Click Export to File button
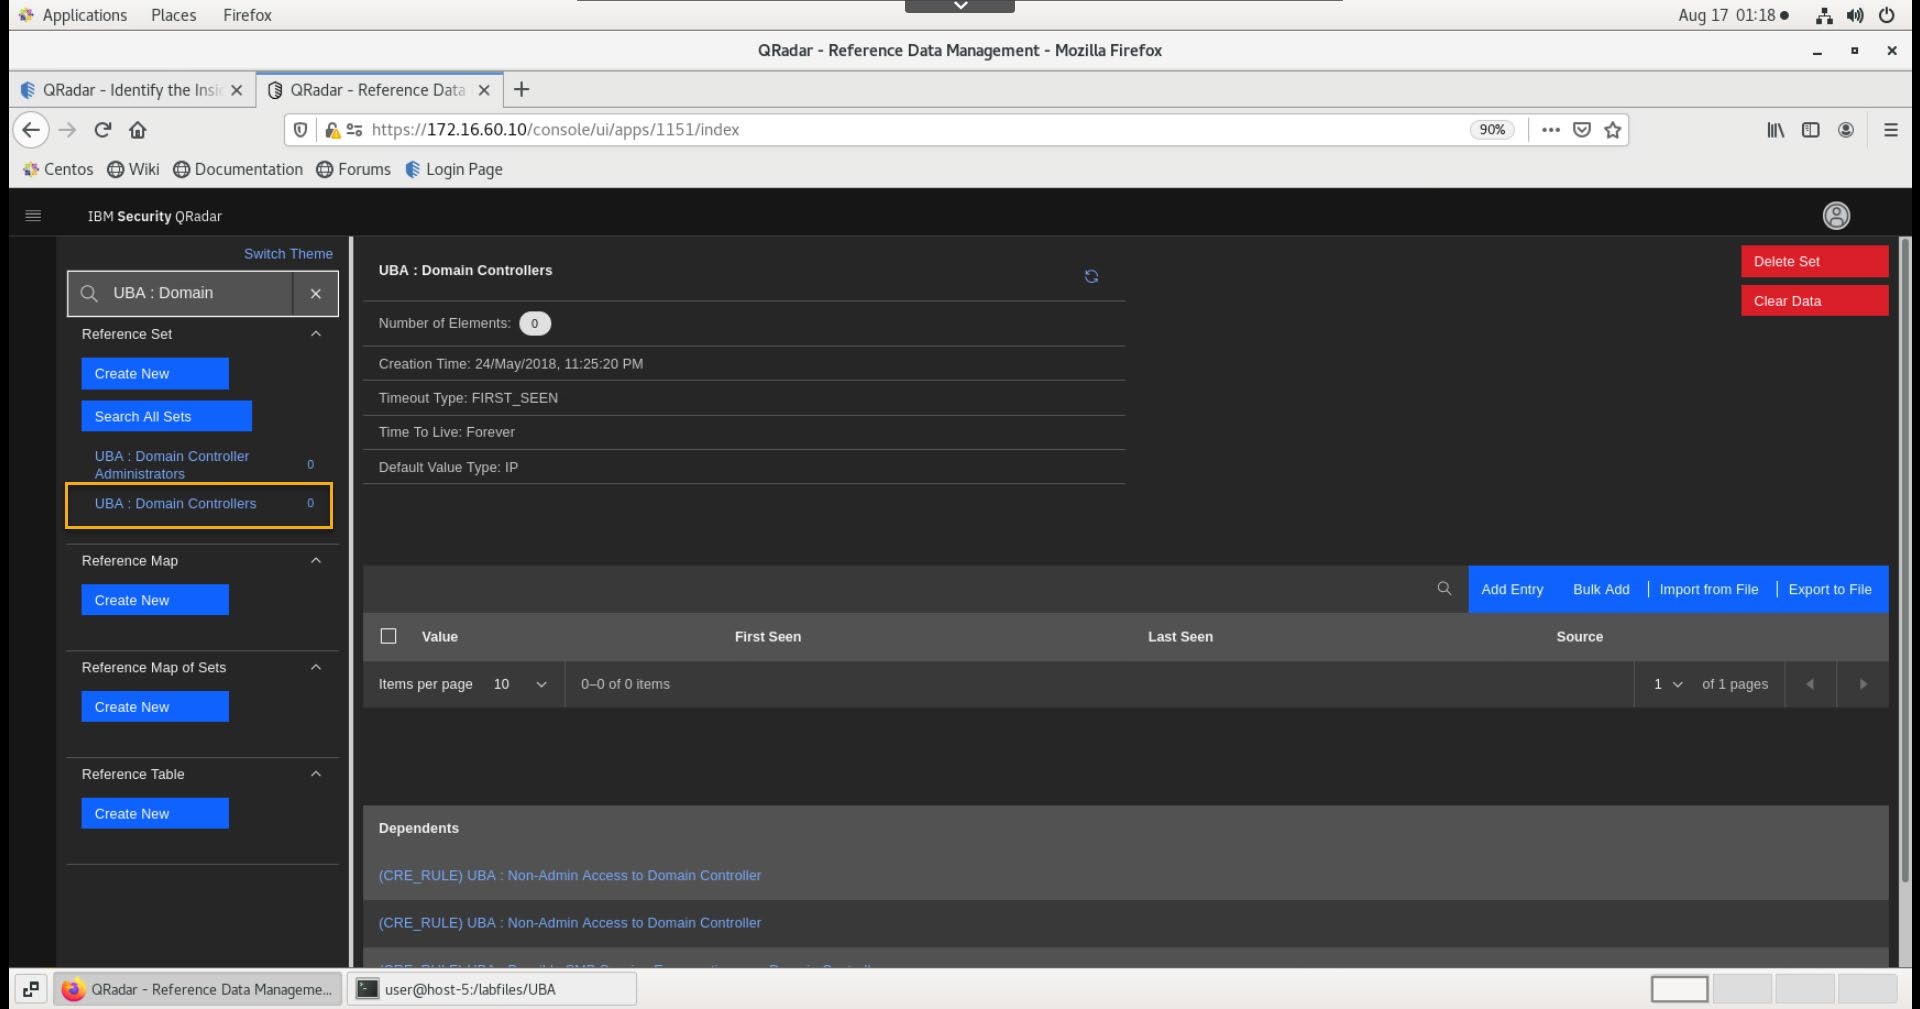Screen dimensions: 1920x1009 click(x=1830, y=589)
